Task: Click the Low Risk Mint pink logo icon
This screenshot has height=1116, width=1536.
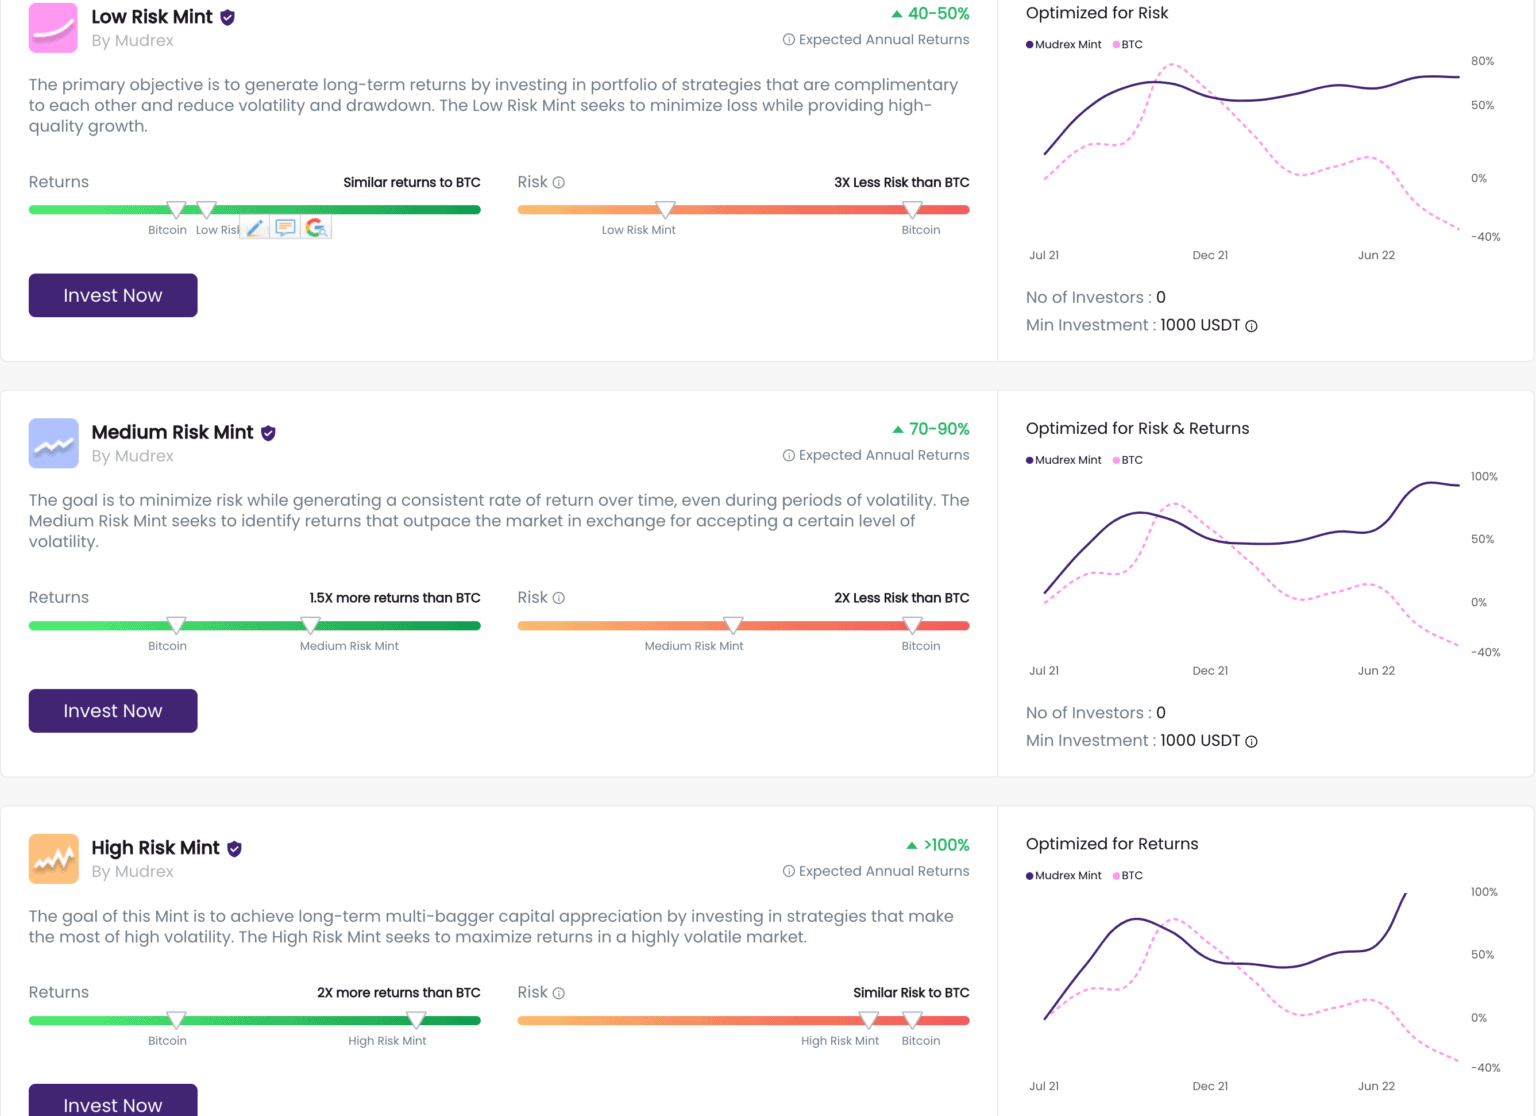Action: [x=53, y=28]
